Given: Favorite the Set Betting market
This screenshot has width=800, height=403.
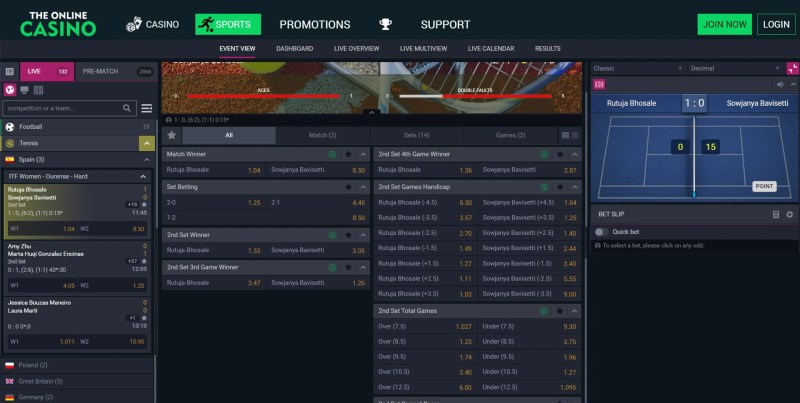Looking at the screenshot, I should point(348,187).
